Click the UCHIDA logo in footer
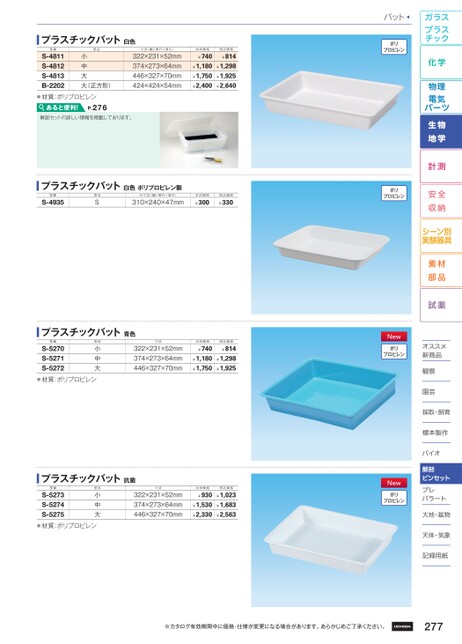This screenshot has width=462, height=644. tap(402, 626)
